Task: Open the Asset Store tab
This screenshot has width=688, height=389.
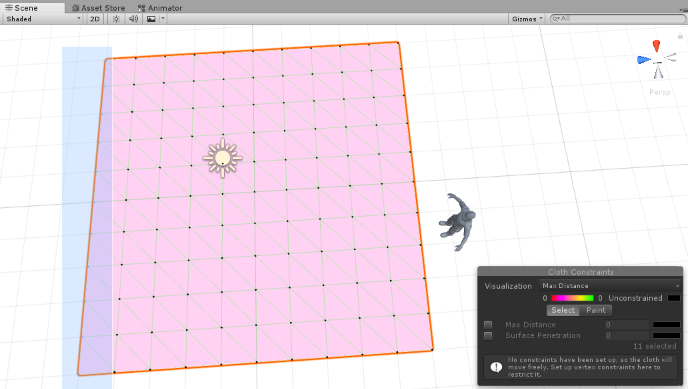Action: coord(98,8)
